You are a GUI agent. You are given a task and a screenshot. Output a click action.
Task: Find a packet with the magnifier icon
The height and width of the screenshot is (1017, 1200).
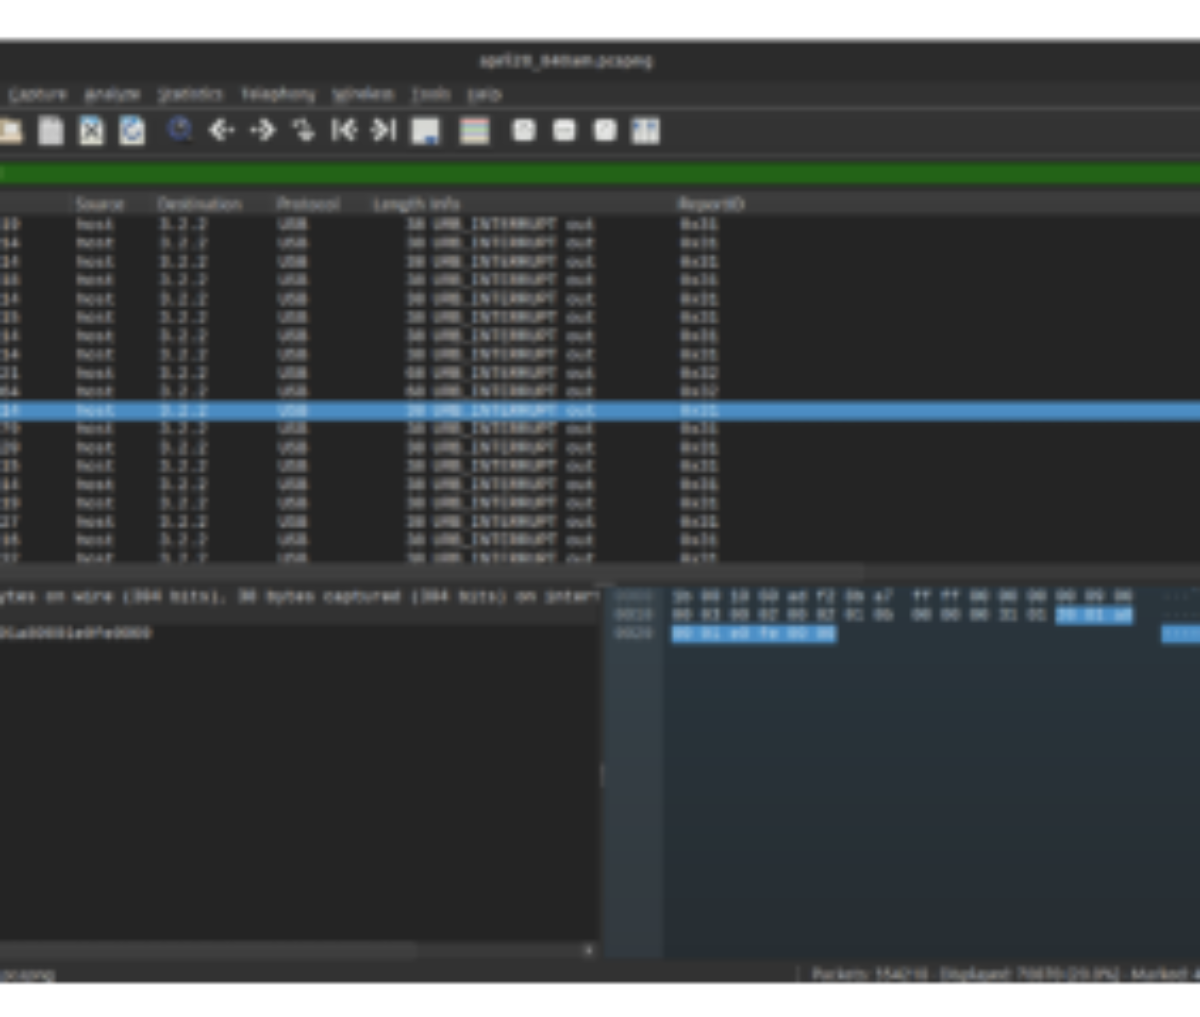coord(180,130)
